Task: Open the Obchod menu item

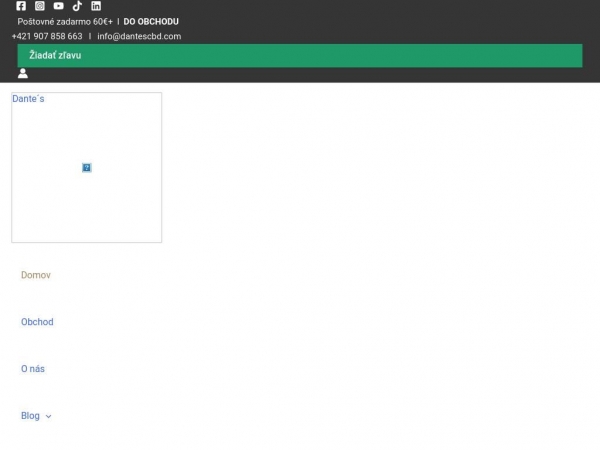Action: pos(37,322)
